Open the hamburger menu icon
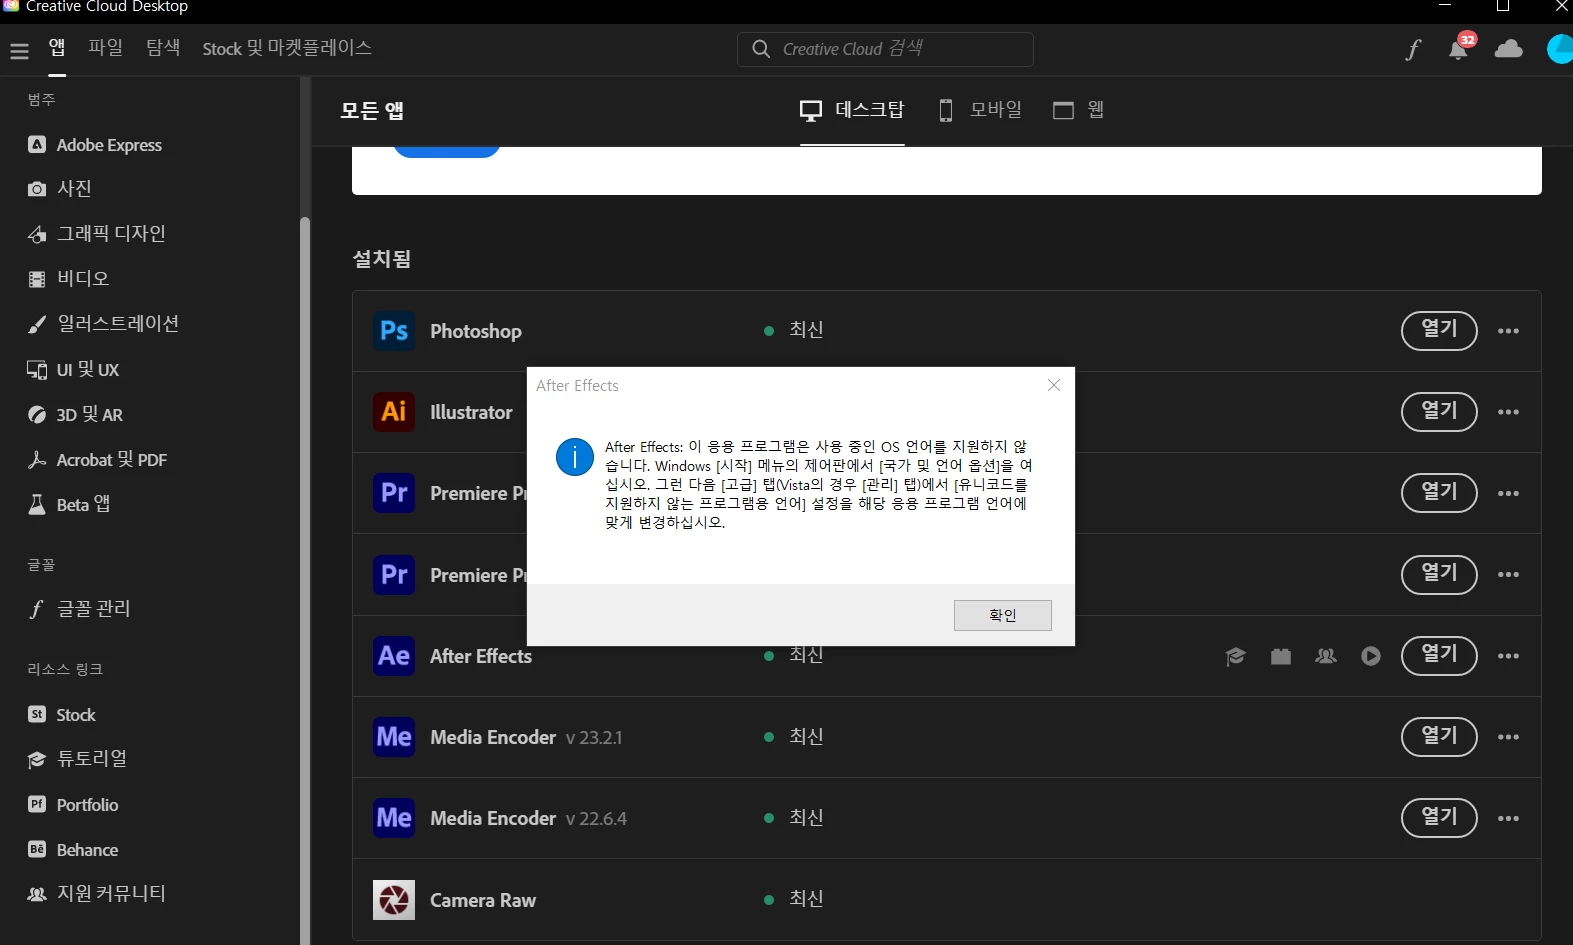Image resolution: width=1573 pixels, height=945 pixels. coord(19,50)
